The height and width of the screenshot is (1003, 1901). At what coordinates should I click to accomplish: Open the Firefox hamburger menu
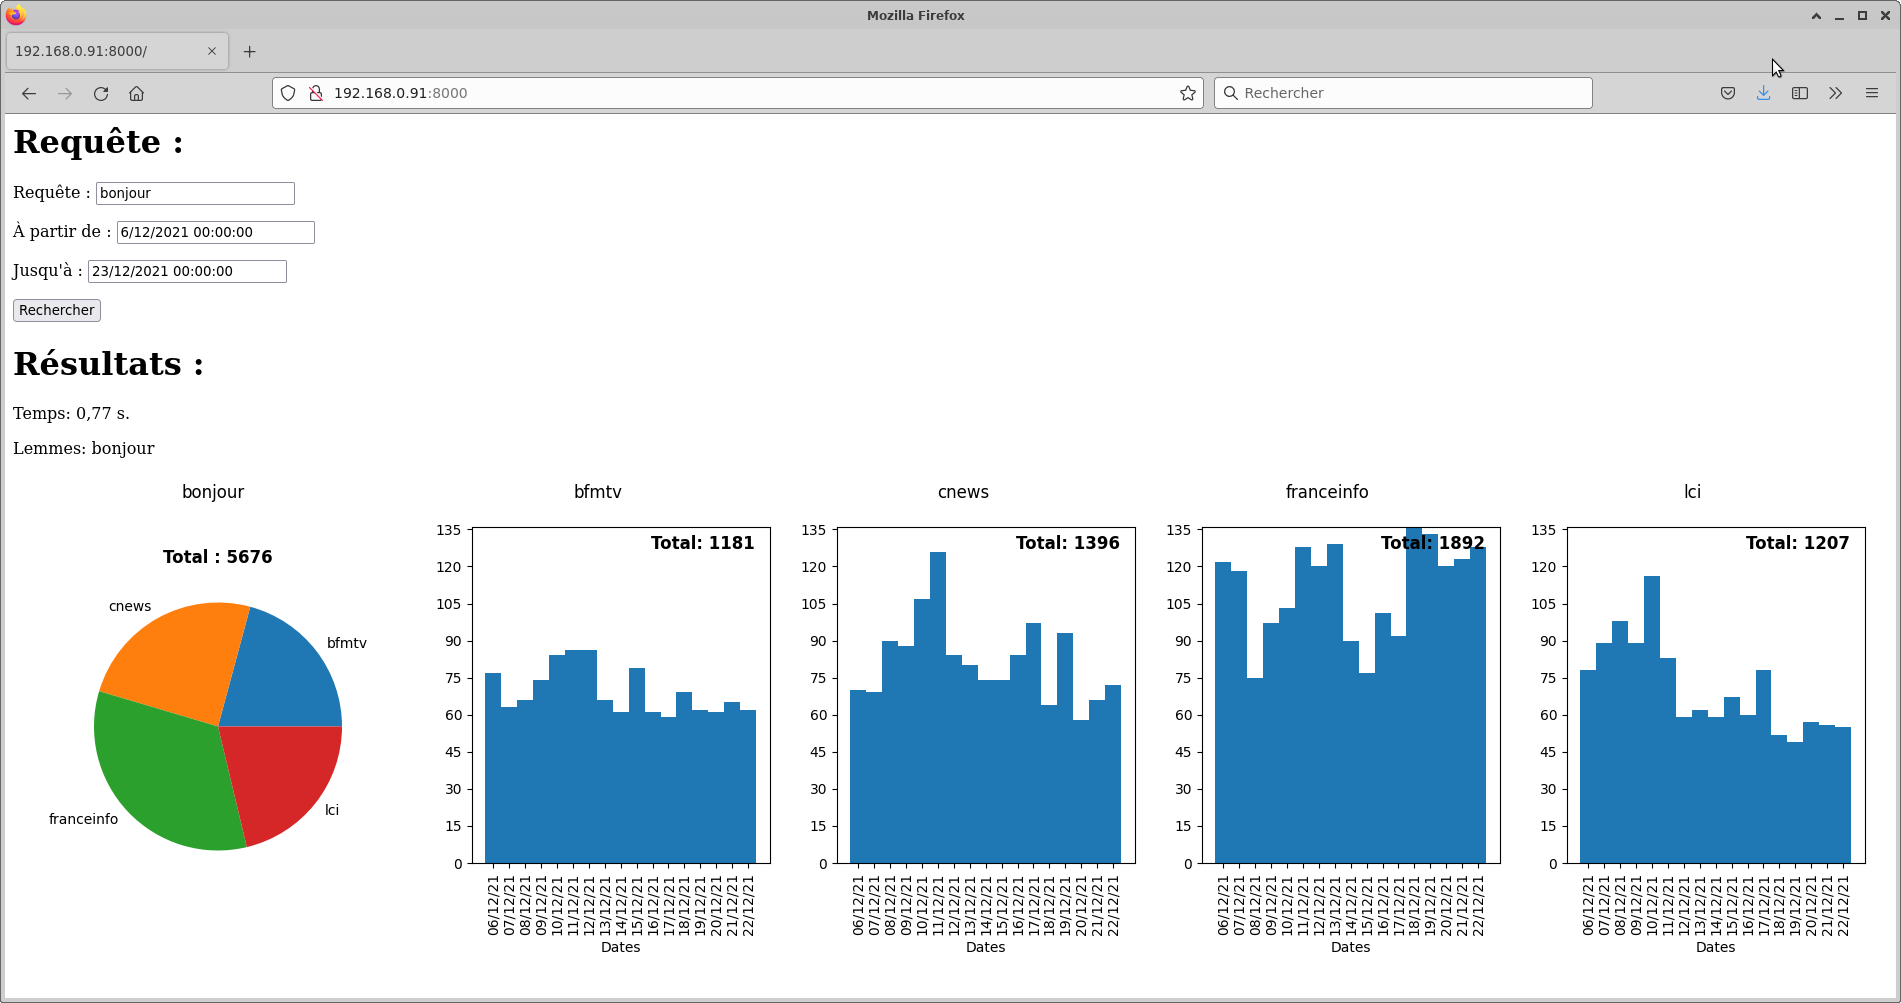tap(1872, 93)
